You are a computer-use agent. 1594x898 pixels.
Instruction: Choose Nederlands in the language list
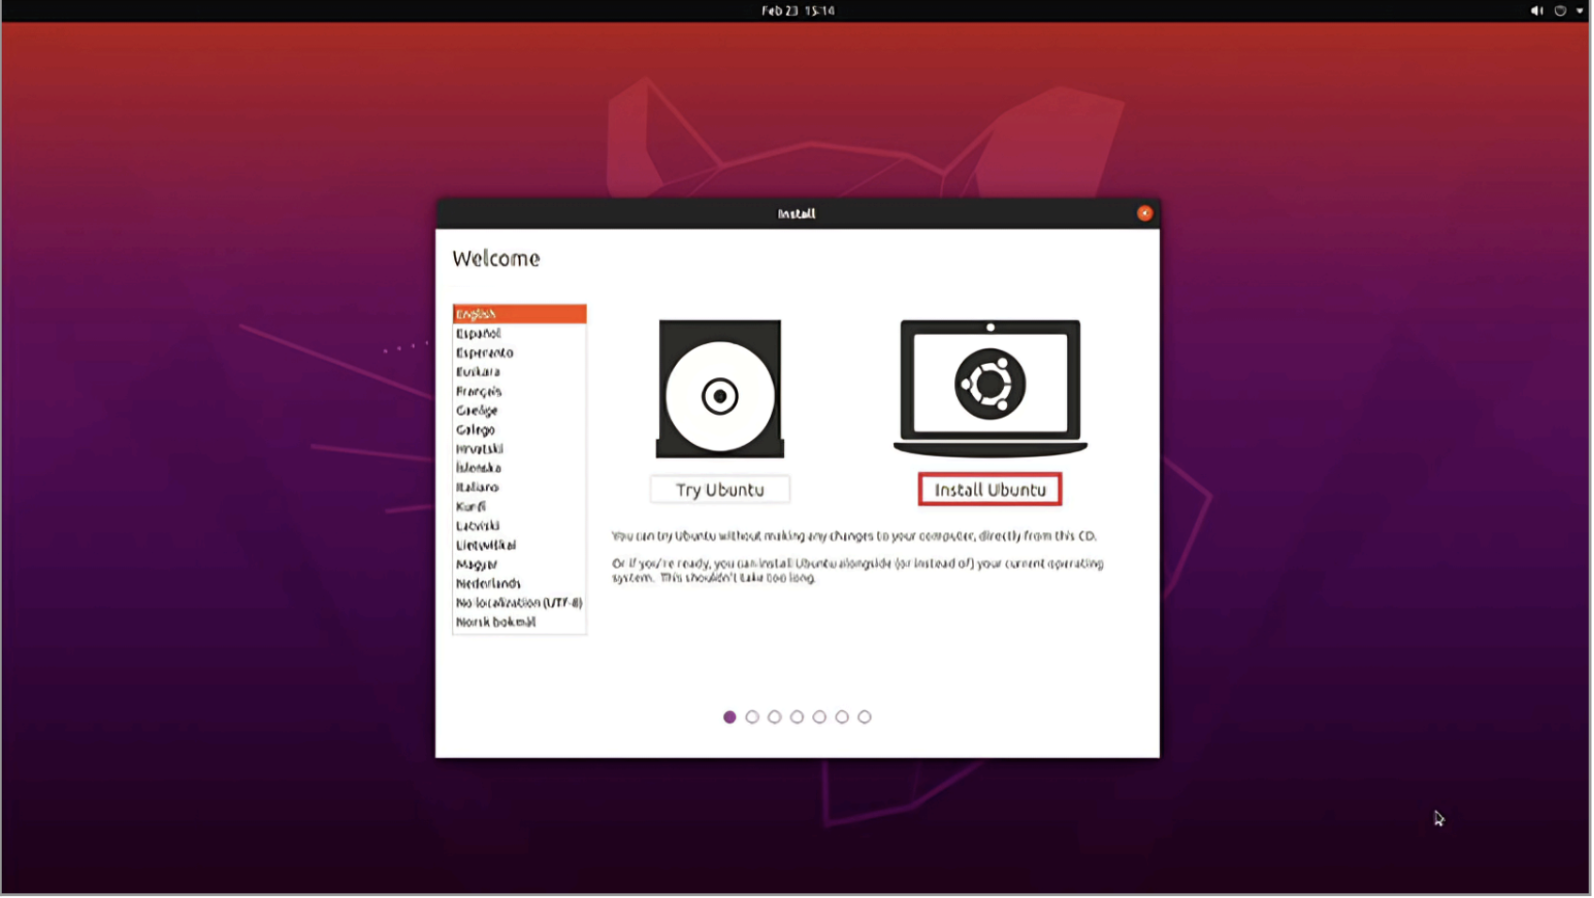[488, 583]
